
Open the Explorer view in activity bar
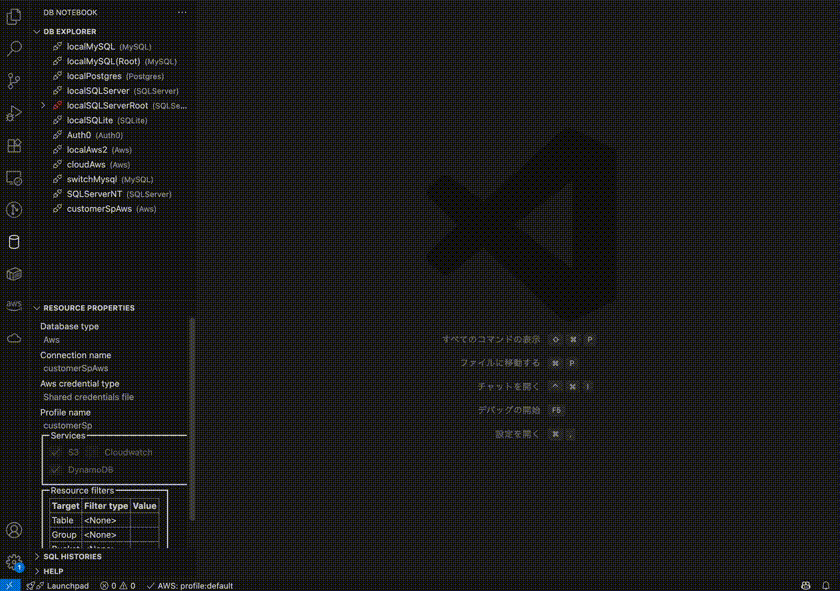(x=14, y=17)
